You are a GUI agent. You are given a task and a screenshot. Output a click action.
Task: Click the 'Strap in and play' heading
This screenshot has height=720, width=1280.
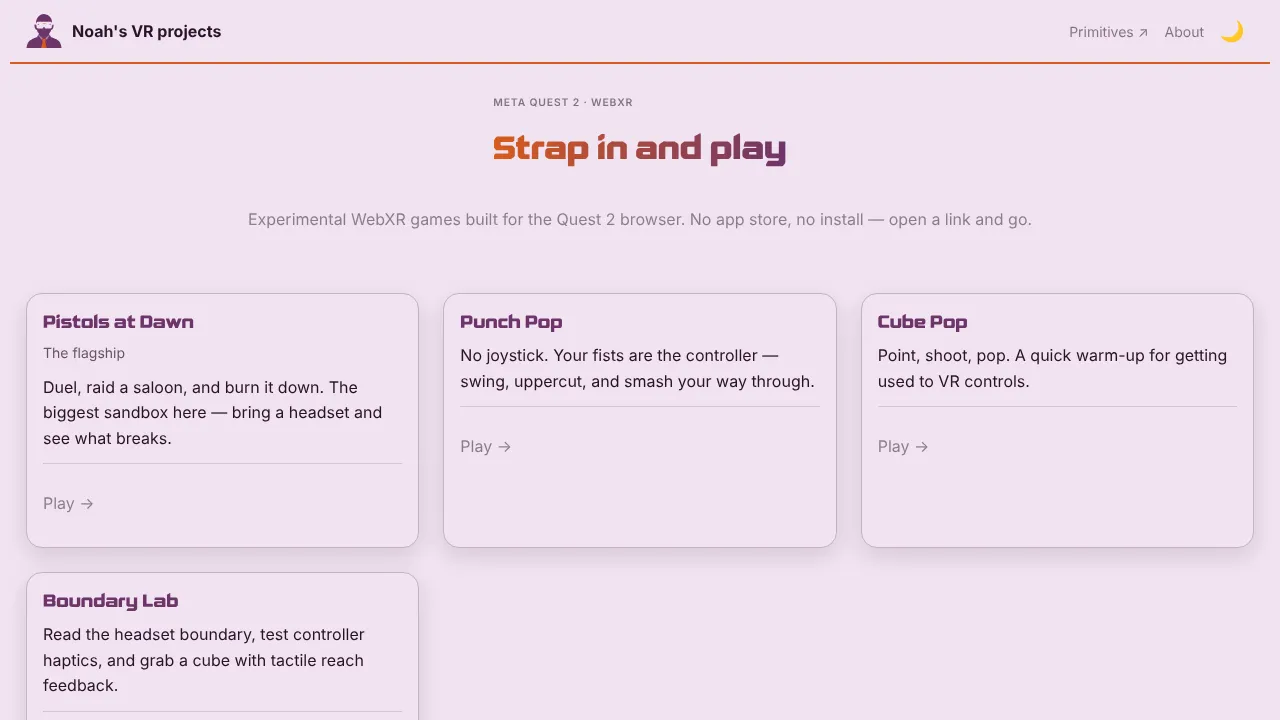pos(640,148)
